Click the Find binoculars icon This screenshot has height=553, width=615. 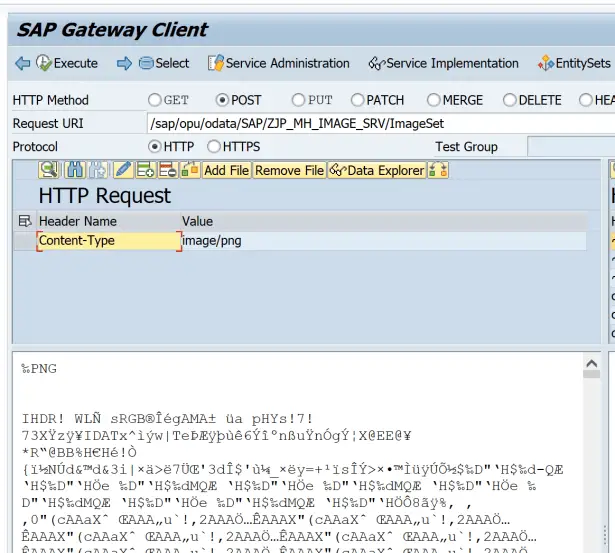tap(75, 170)
